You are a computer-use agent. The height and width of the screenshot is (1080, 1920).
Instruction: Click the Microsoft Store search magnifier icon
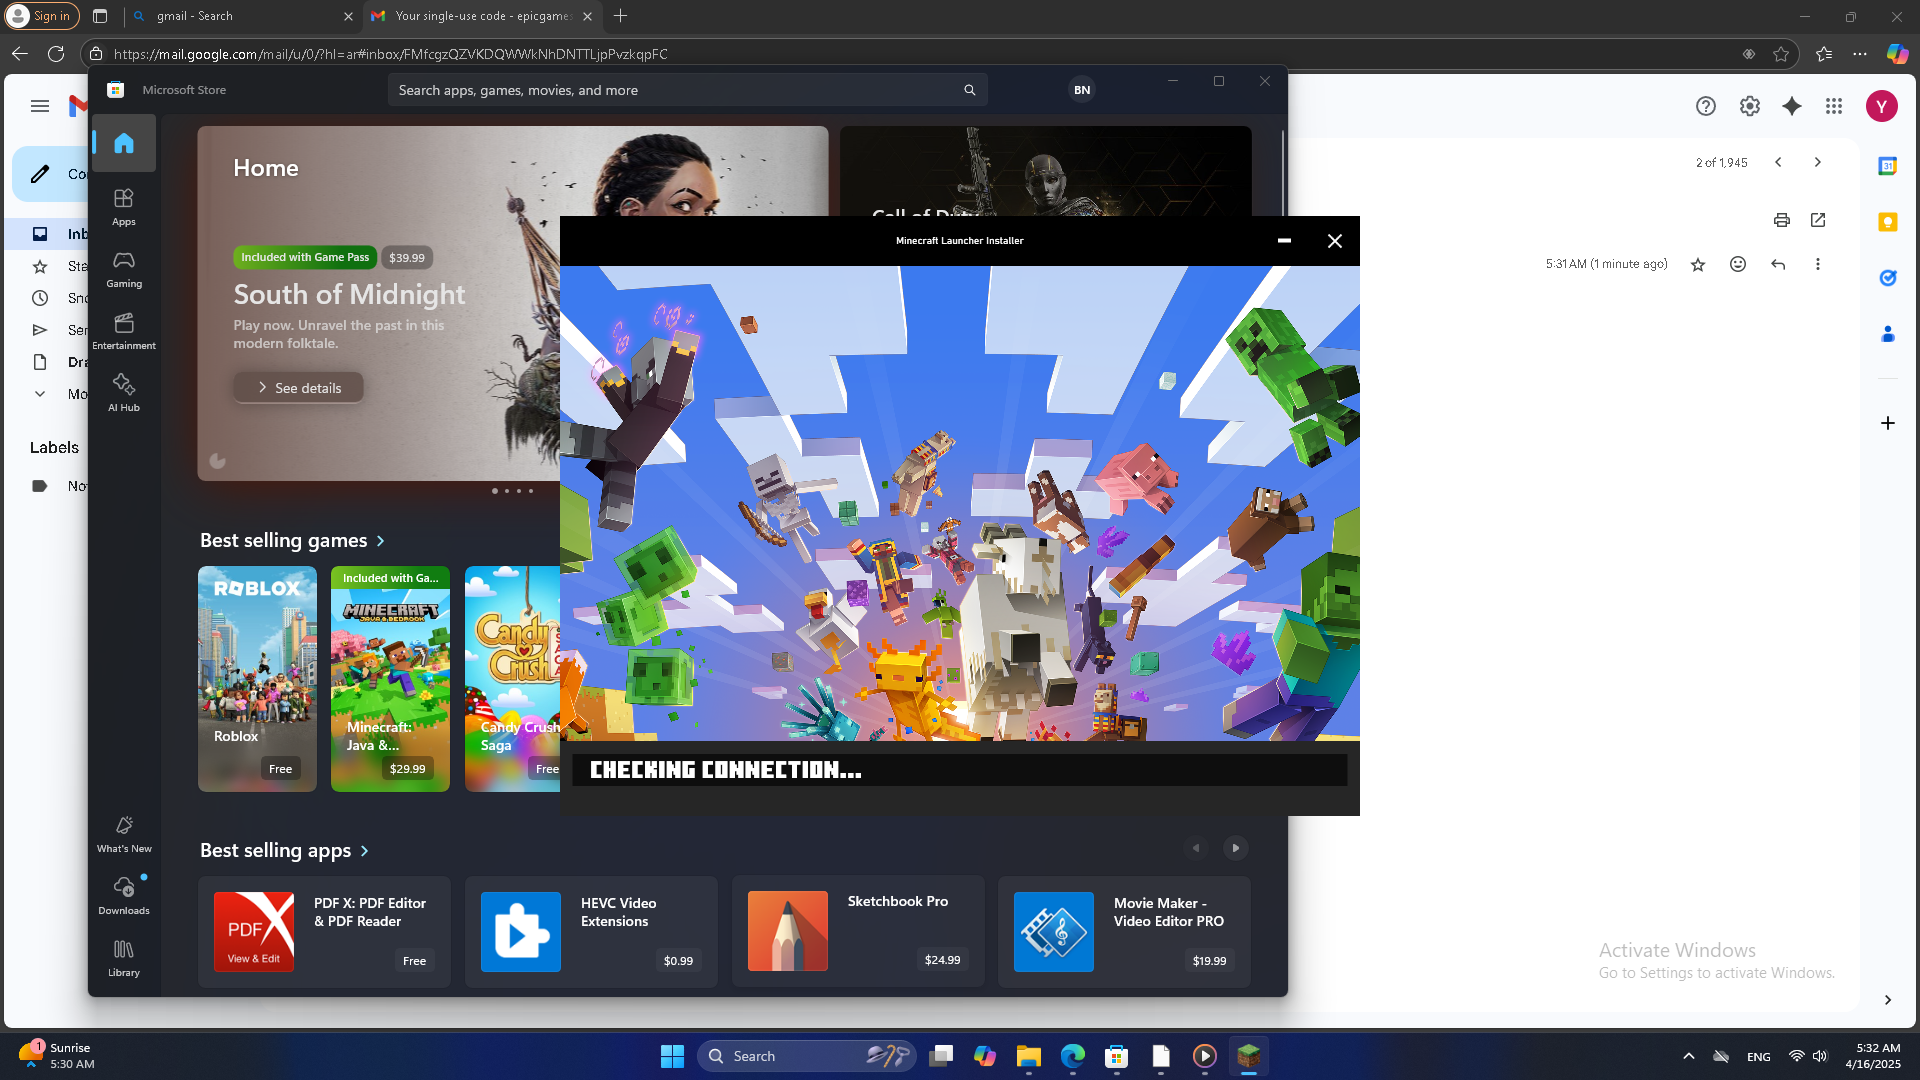point(969,90)
